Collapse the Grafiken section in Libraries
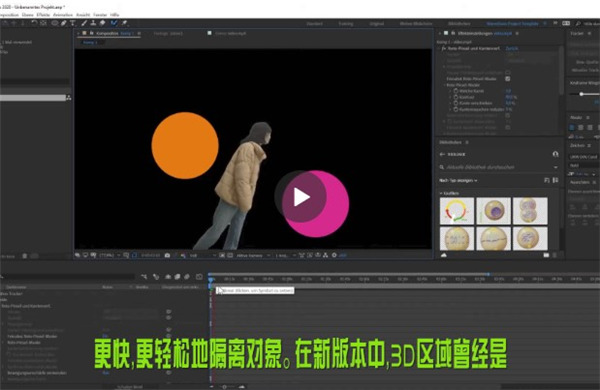Image resolution: width=600 pixels, height=390 pixels. pos(441,193)
